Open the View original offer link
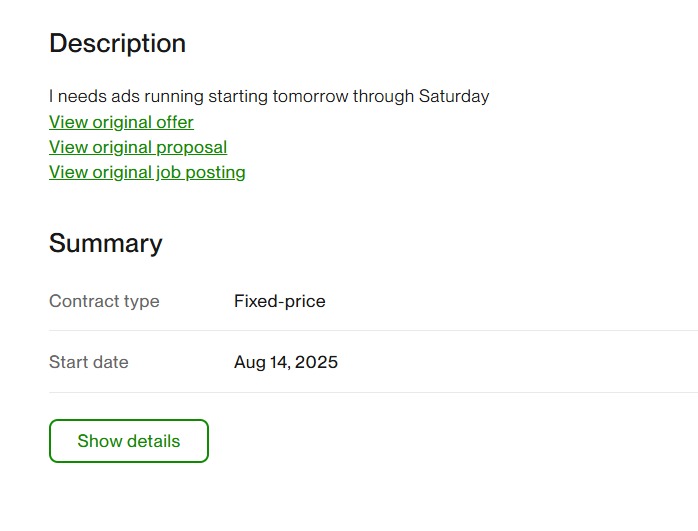The image size is (698, 531). (x=121, y=122)
